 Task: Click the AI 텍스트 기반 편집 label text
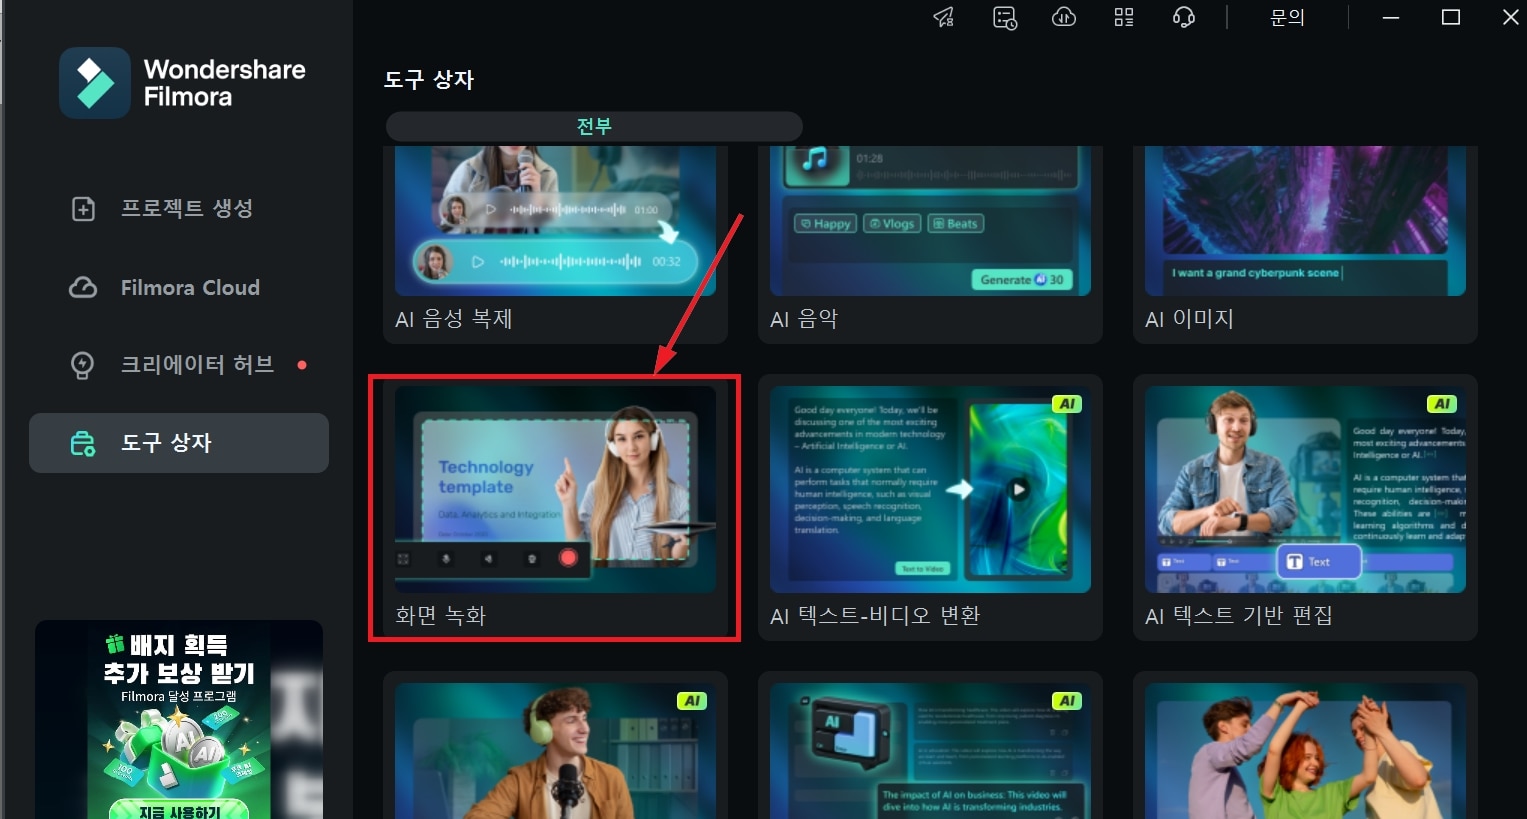(x=1239, y=616)
